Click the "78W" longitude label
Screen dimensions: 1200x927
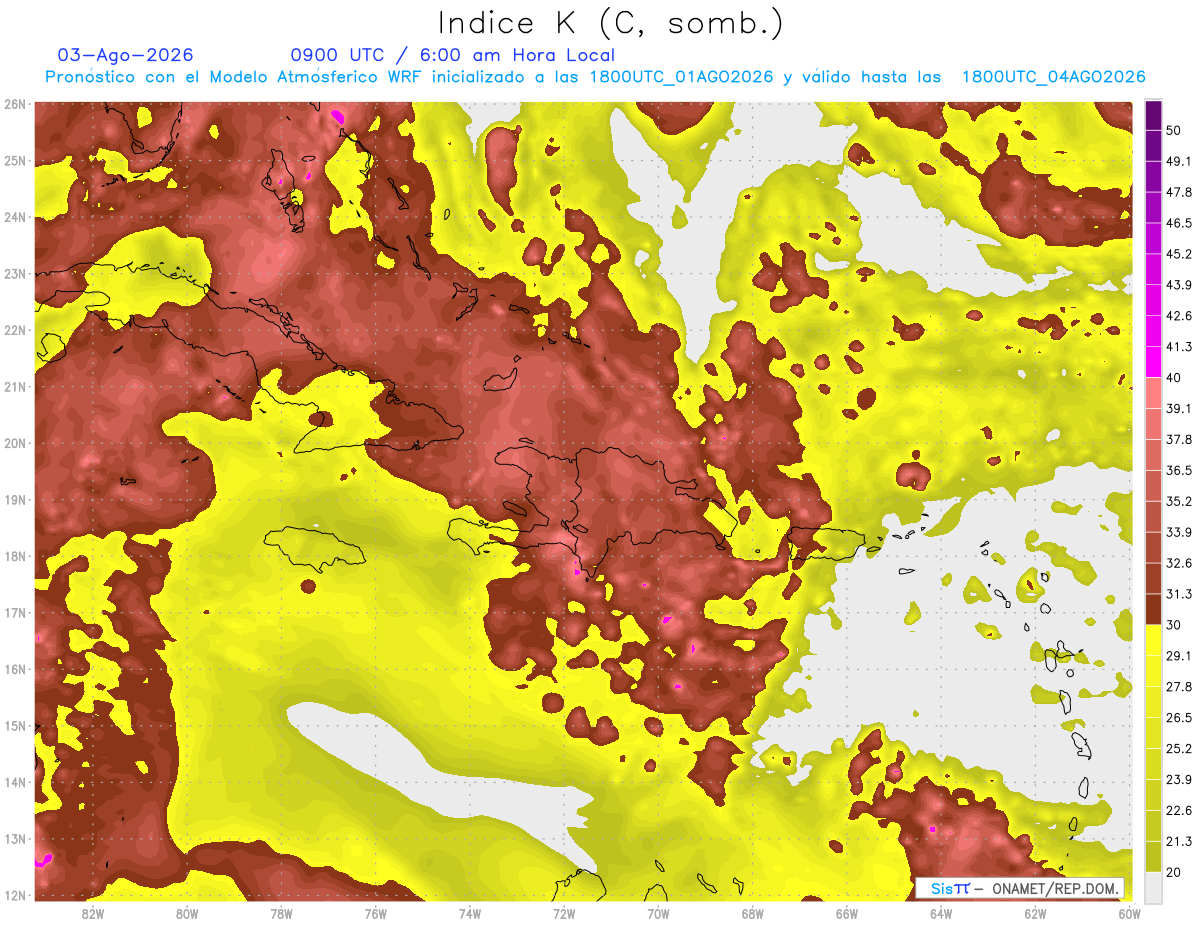click(x=281, y=913)
